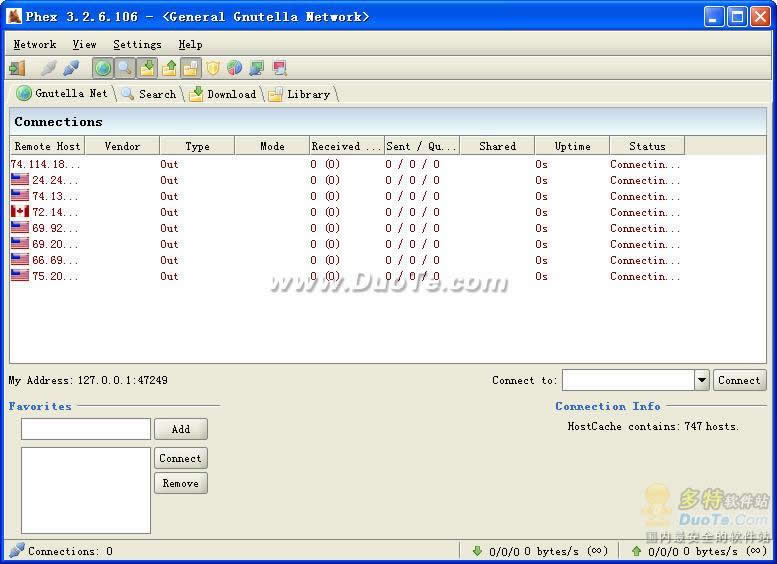
Task: Switch to the Library tab
Action: pyautogui.click(x=300, y=94)
